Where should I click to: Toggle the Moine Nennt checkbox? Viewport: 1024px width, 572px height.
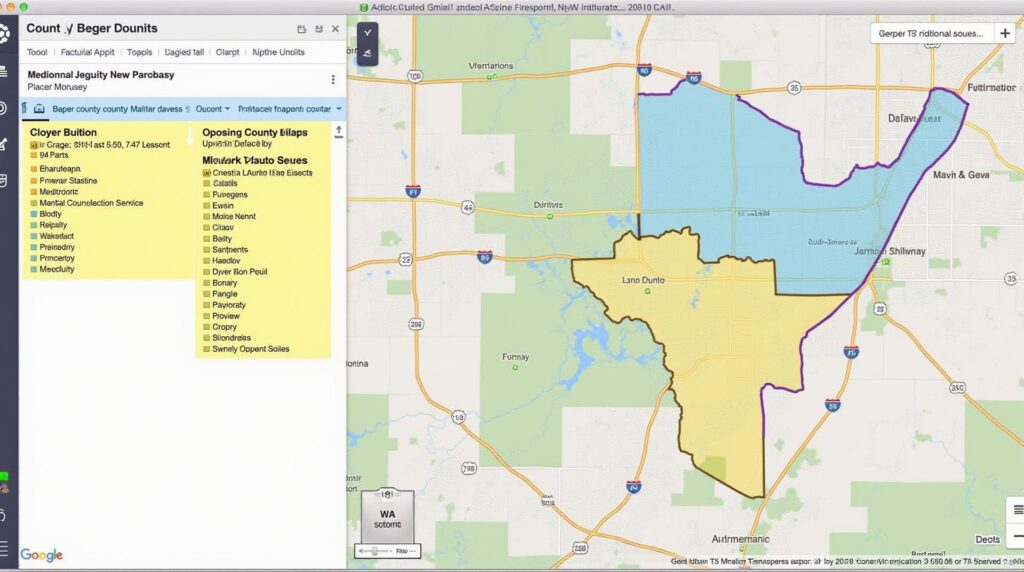[206, 217]
